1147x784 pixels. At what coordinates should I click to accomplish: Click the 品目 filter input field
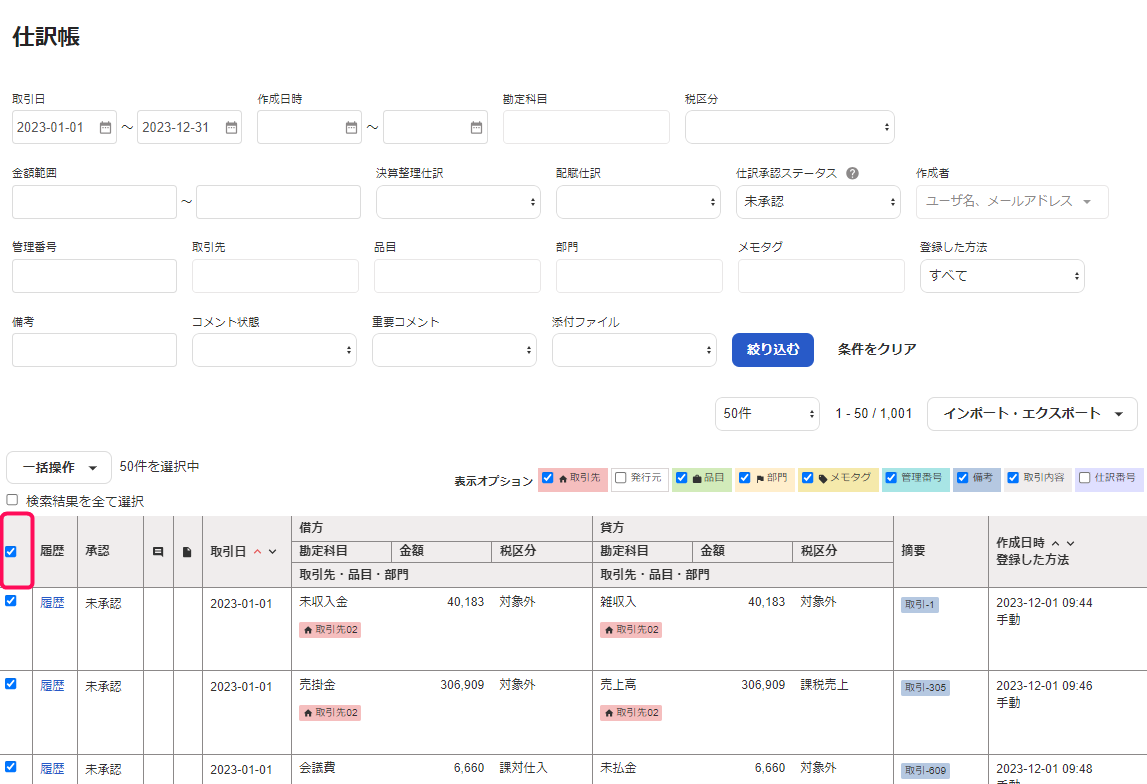tap(457, 276)
